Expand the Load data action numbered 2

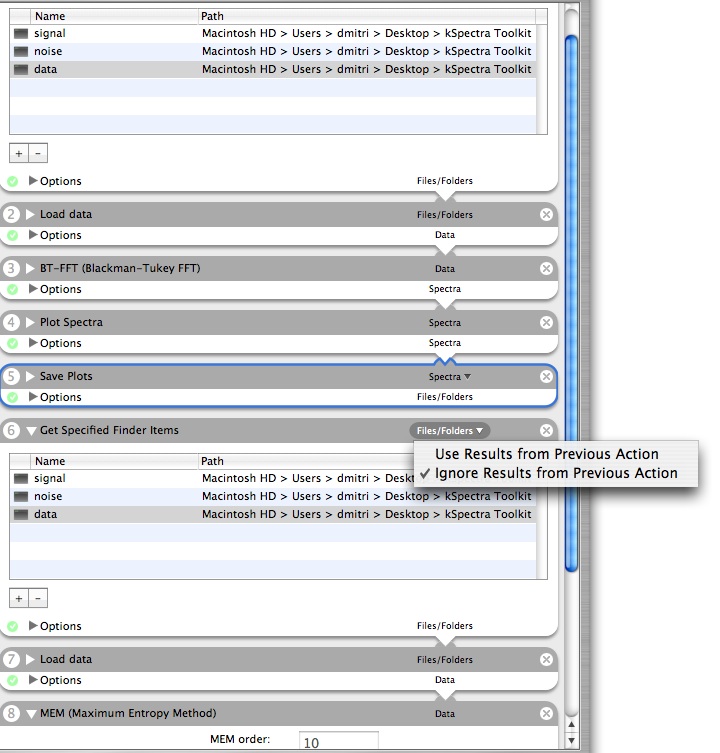point(30,214)
